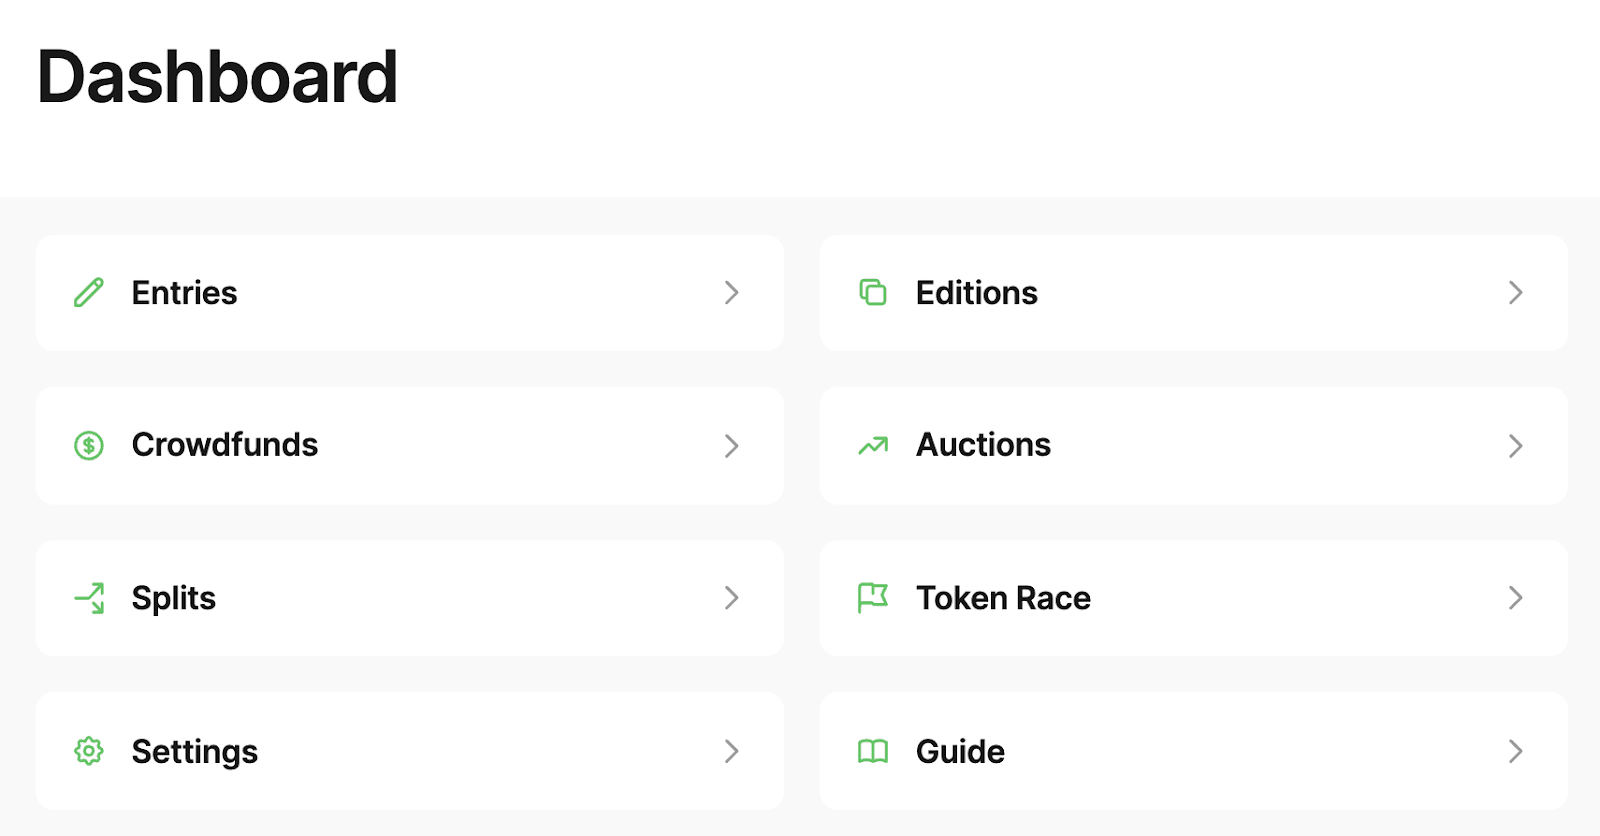Open the Settings menu text
The image size is (1600, 836).
coord(195,751)
